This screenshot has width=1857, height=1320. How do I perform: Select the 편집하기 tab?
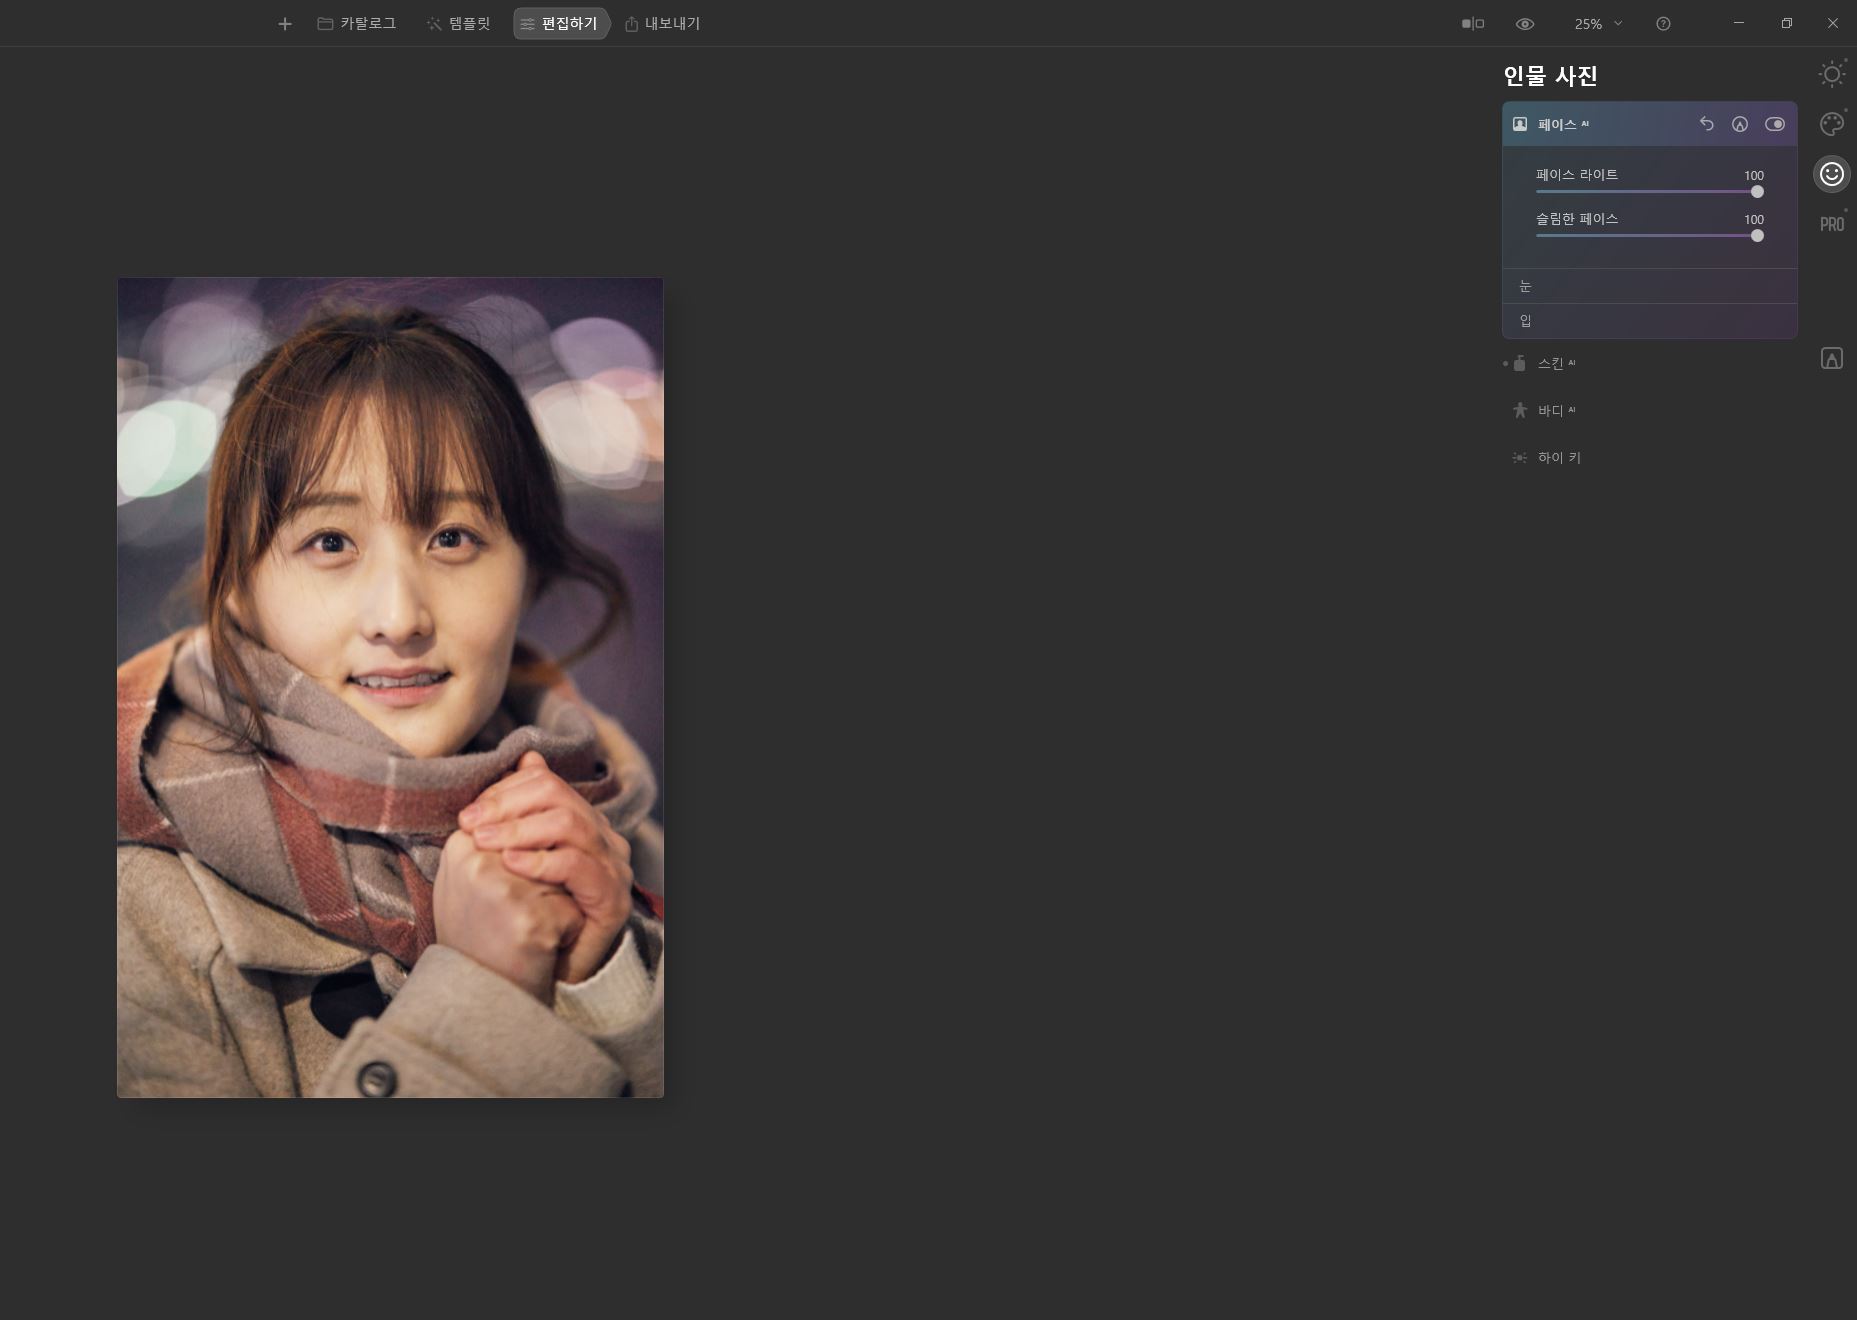(560, 24)
